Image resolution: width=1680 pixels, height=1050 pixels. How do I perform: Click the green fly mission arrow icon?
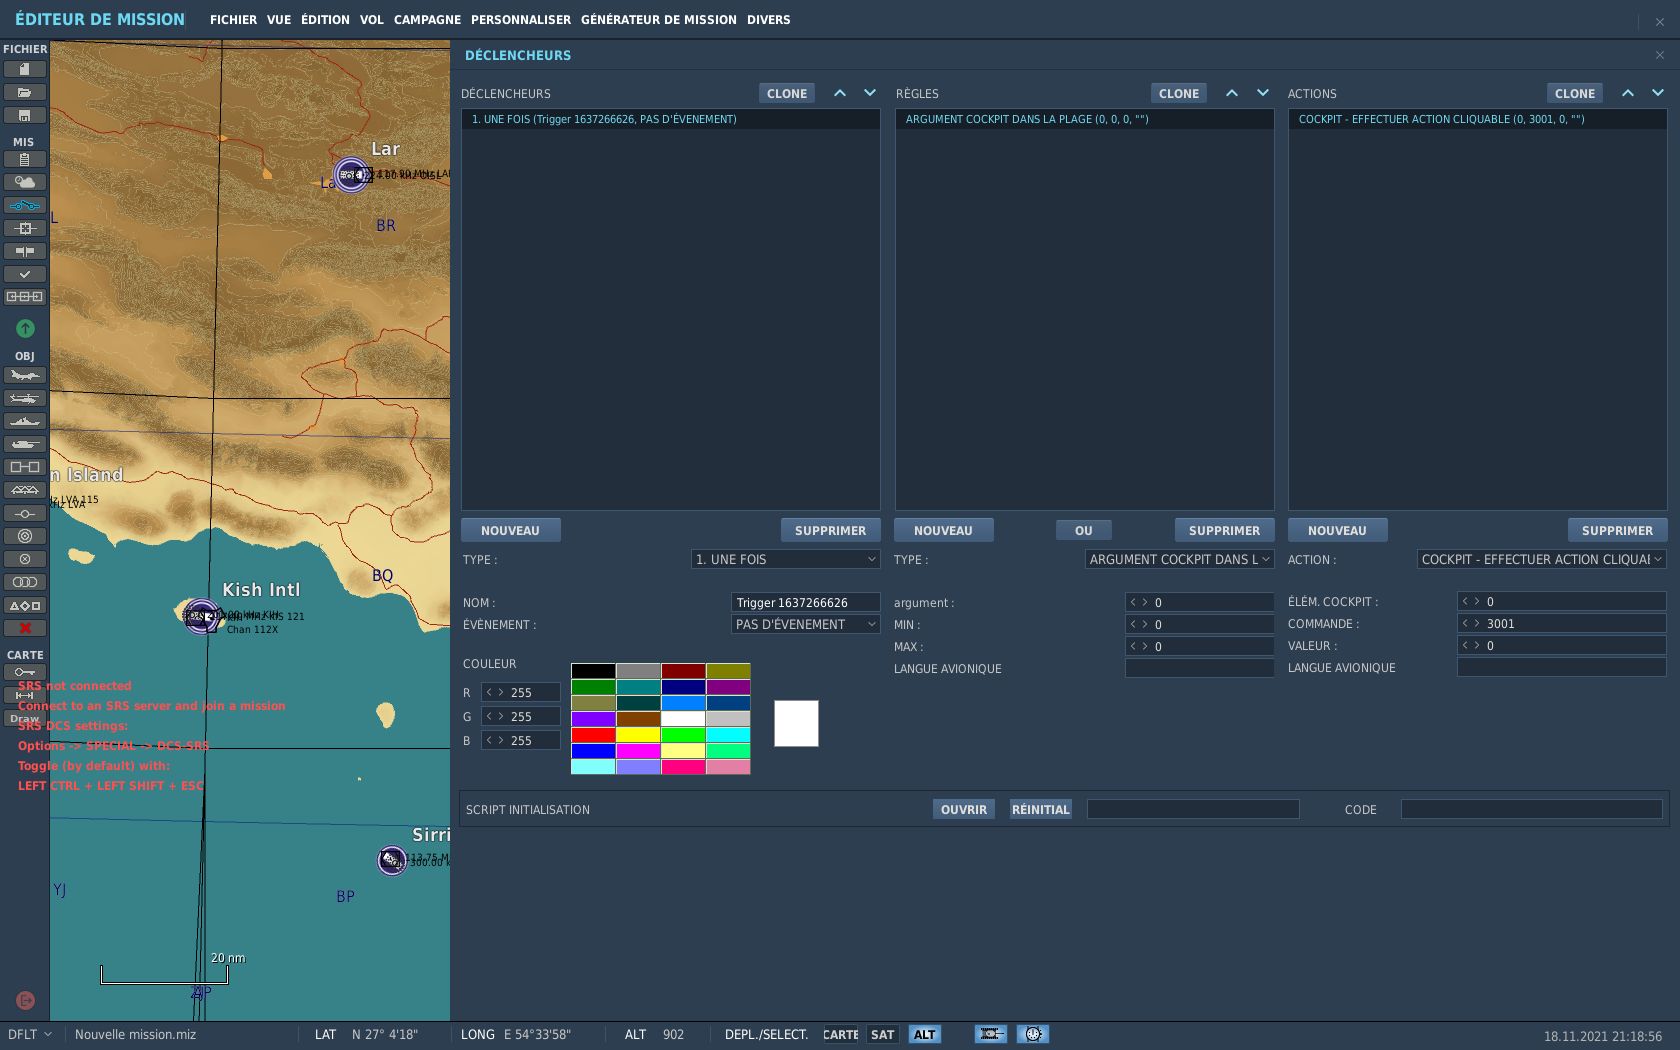tap(25, 328)
